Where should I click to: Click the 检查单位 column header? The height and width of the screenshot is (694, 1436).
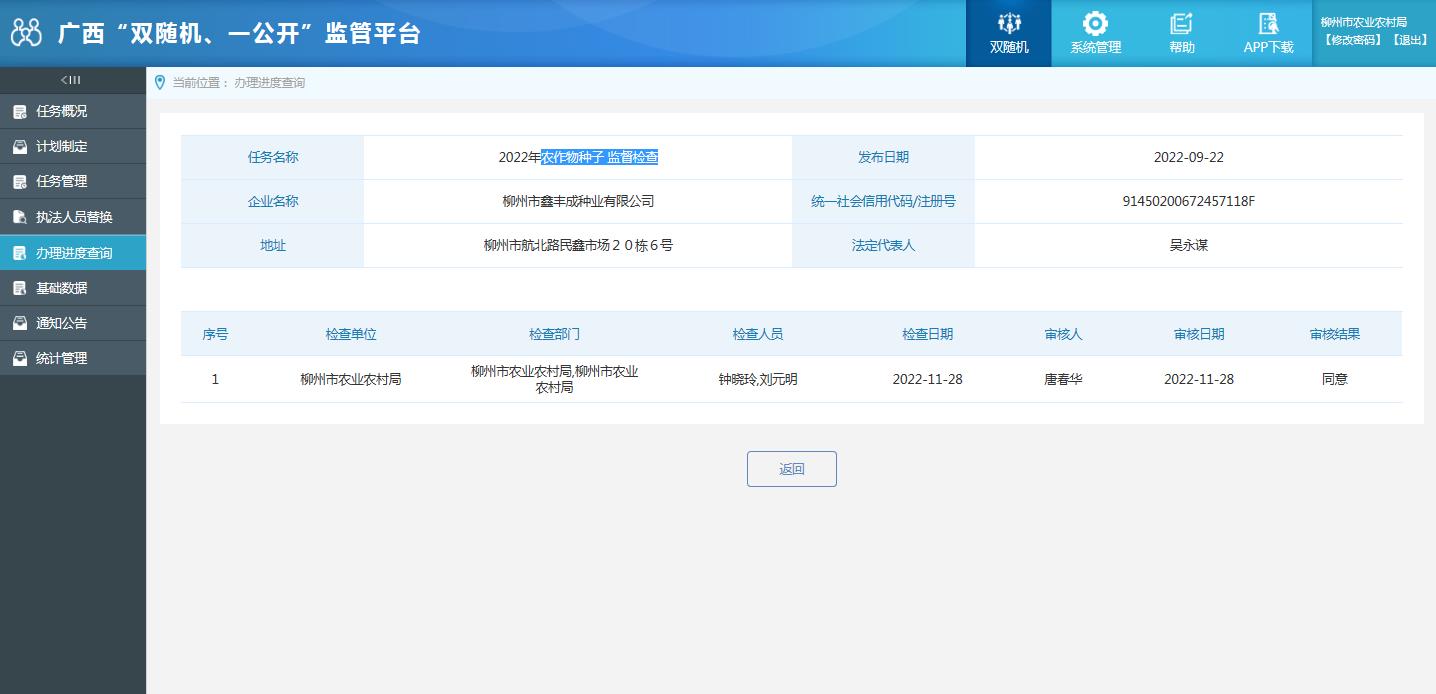pyautogui.click(x=351, y=334)
